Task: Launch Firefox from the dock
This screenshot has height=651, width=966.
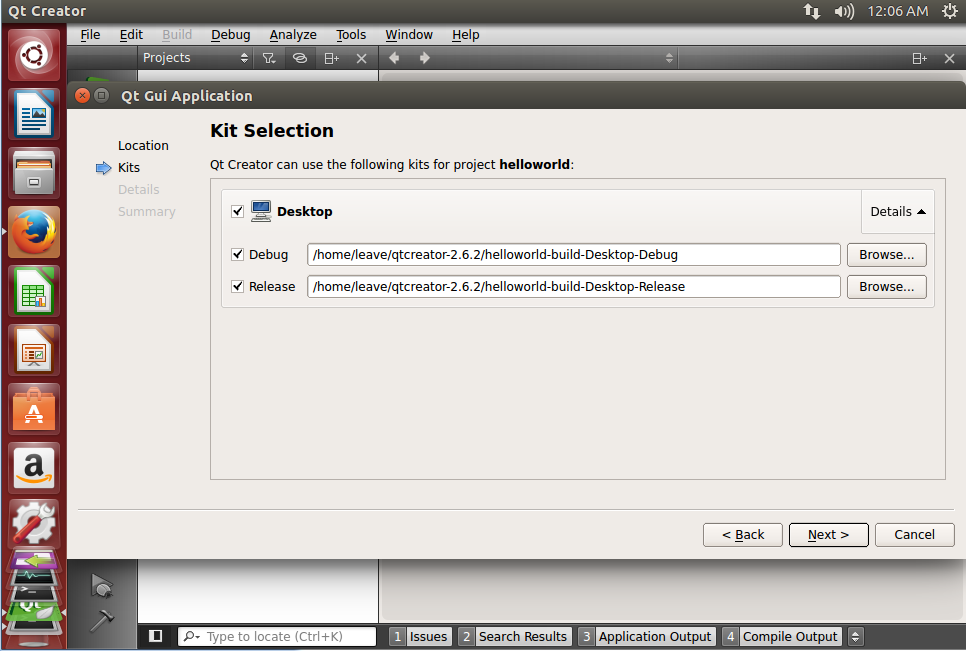Action: tap(34, 232)
